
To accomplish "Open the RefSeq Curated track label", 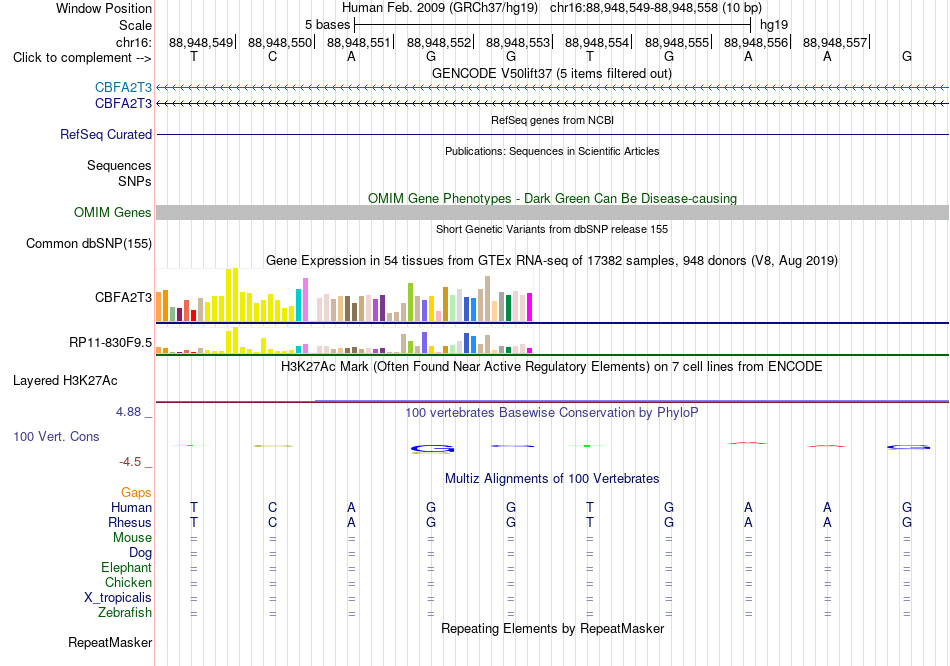I will click(x=105, y=135).
